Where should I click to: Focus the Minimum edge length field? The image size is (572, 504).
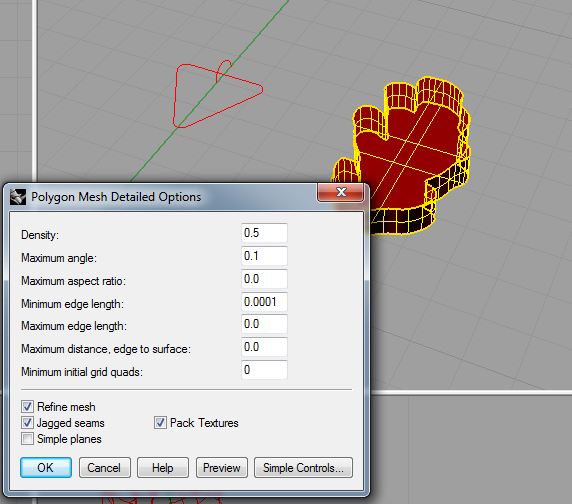264,302
